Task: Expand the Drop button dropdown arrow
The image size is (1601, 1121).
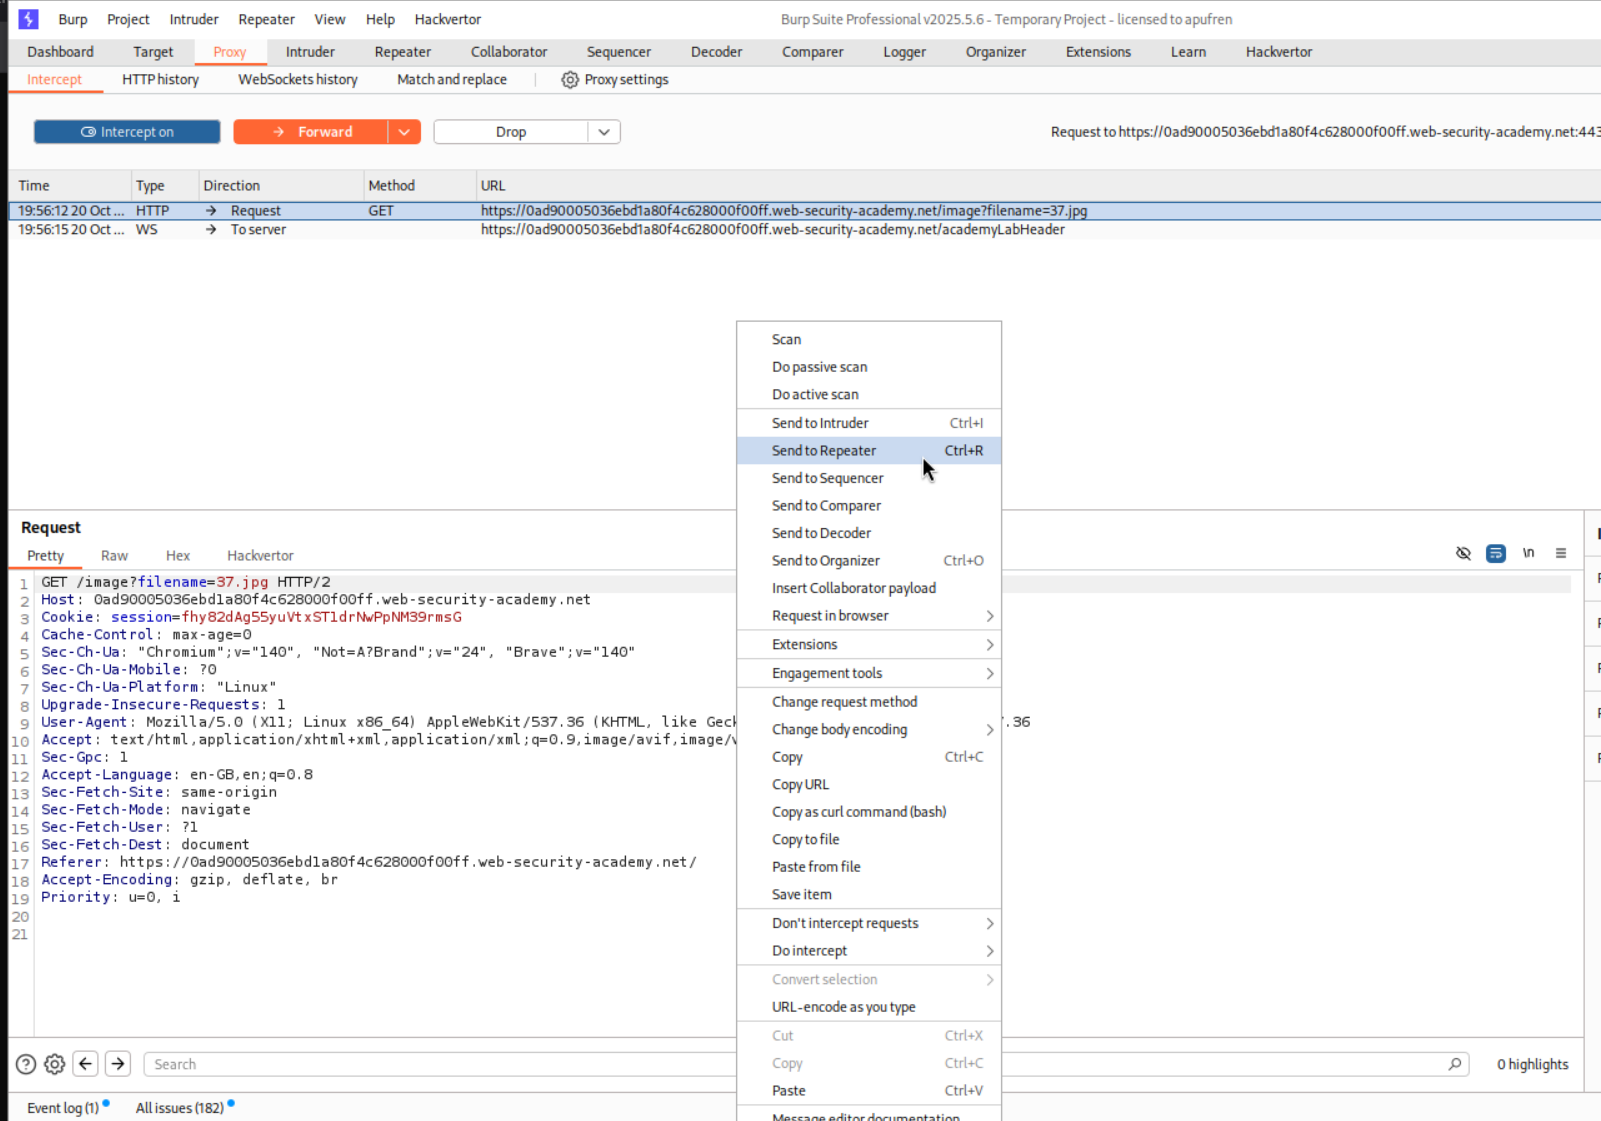Action: pos(604,132)
